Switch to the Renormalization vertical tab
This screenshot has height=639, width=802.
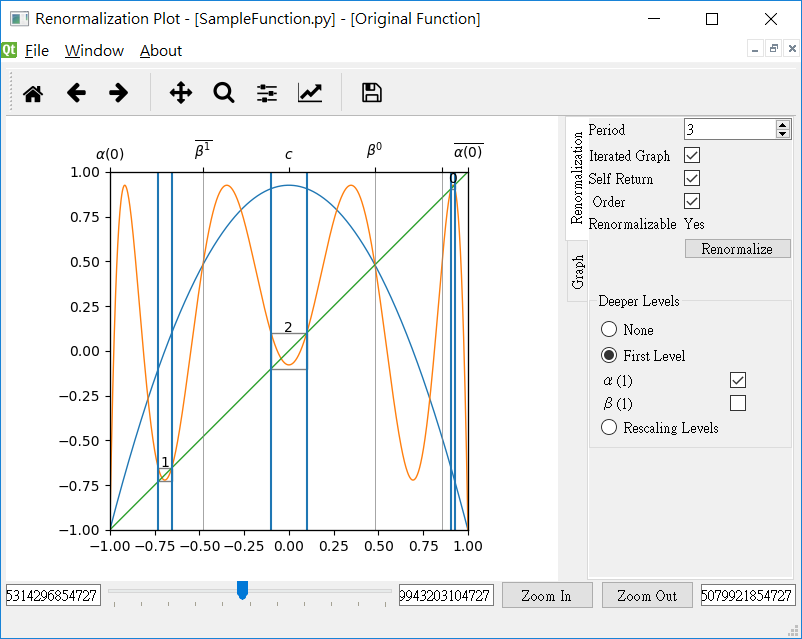pos(577,179)
